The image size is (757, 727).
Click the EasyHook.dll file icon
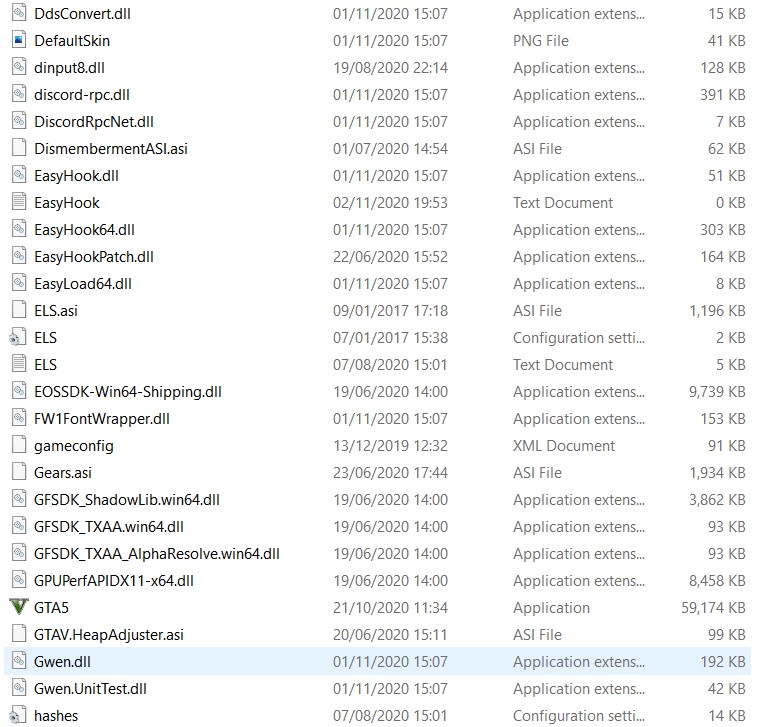[19, 175]
